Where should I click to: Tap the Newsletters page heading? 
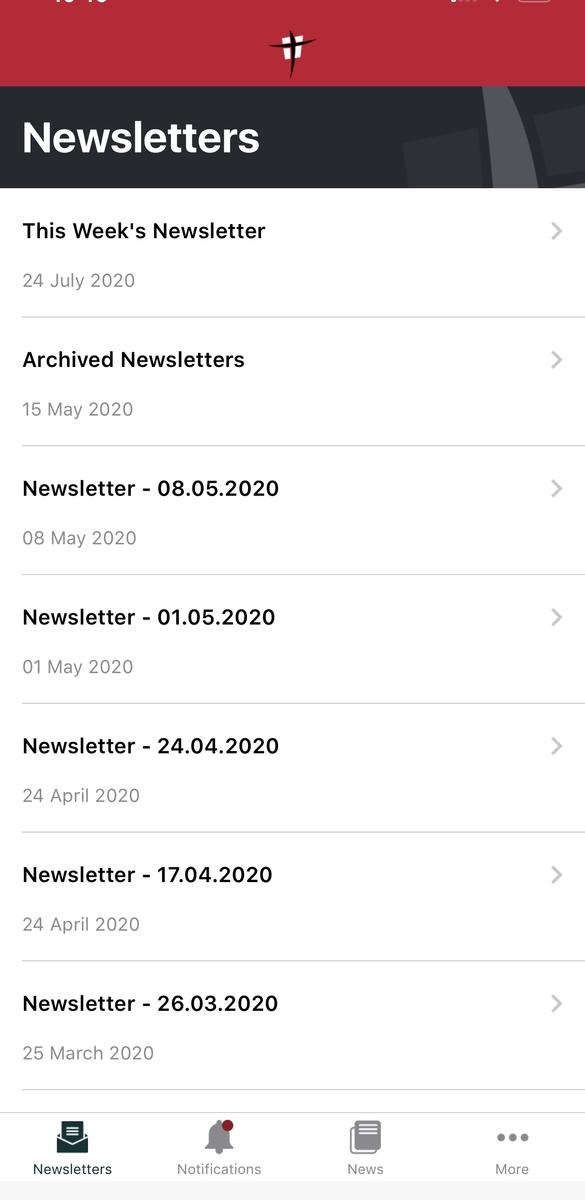[141, 138]
